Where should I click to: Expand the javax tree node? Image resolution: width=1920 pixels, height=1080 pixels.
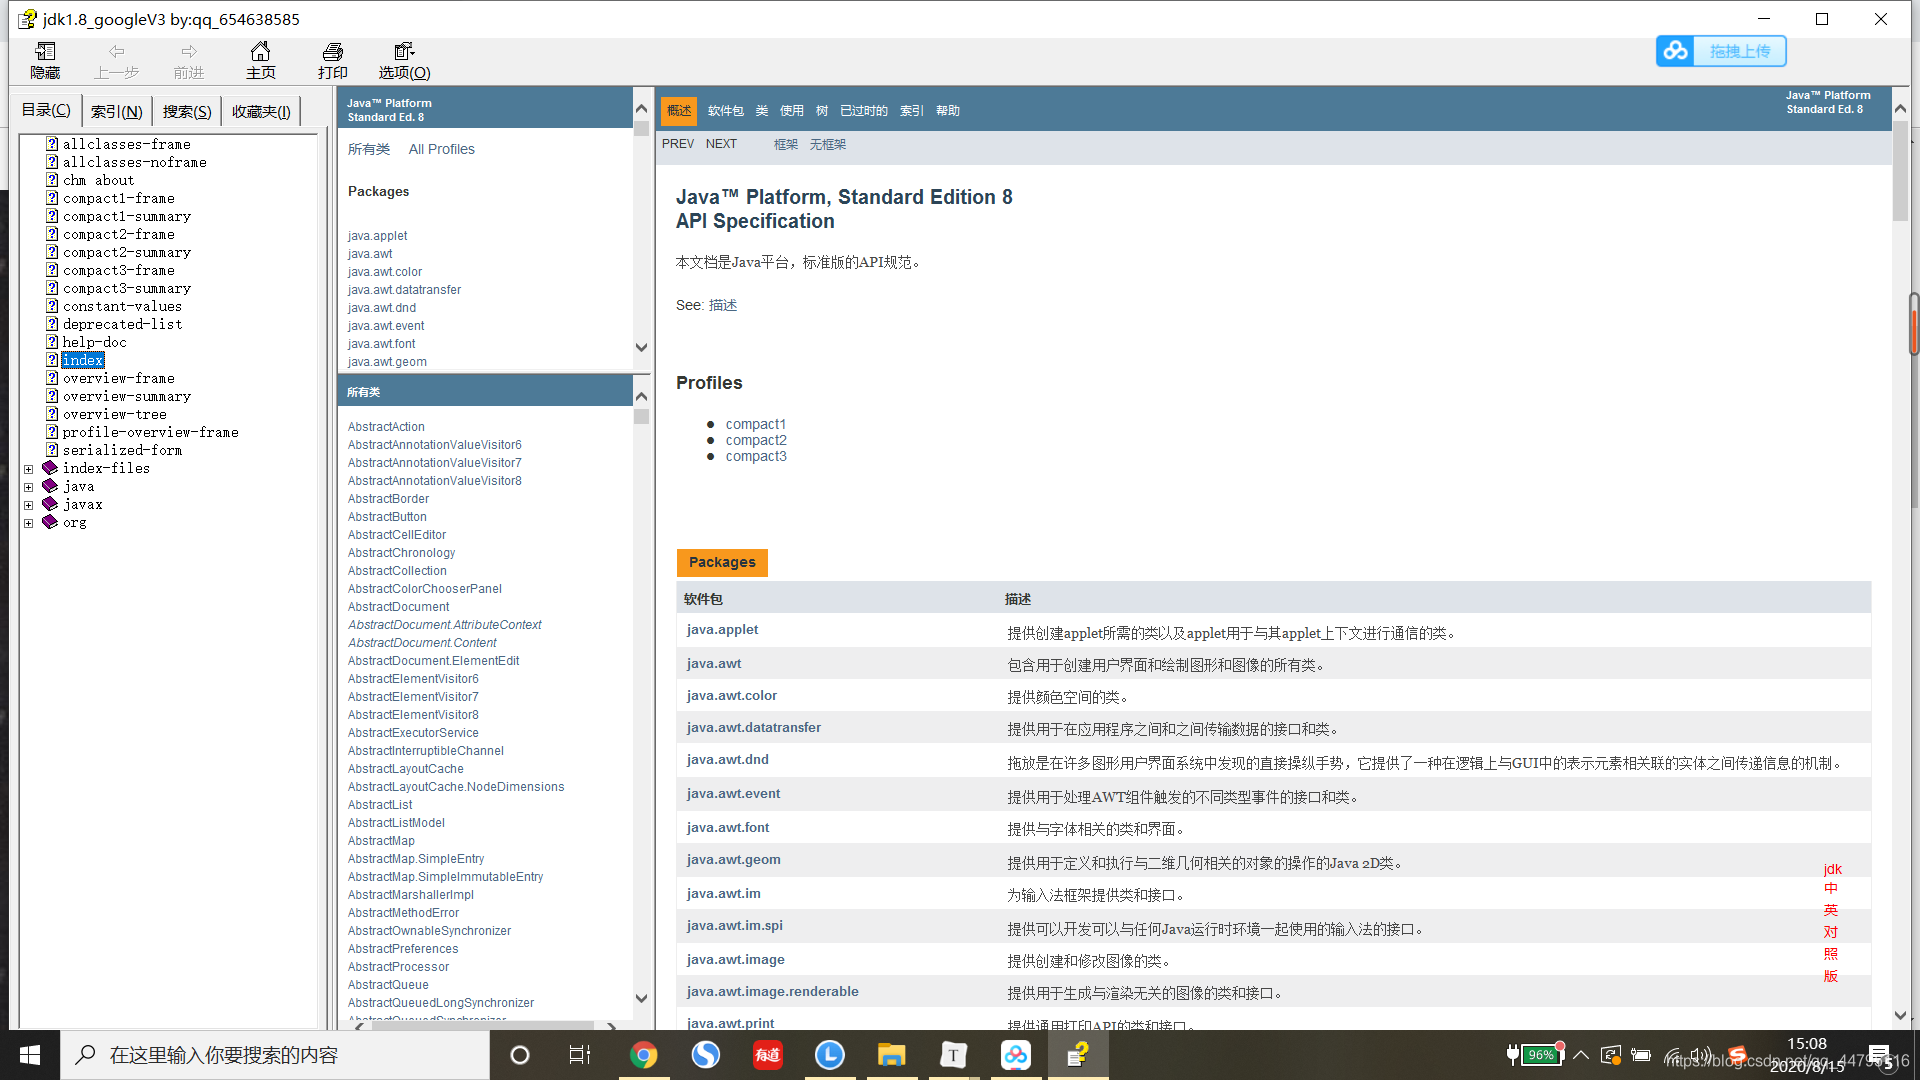[x=28, y=504]
